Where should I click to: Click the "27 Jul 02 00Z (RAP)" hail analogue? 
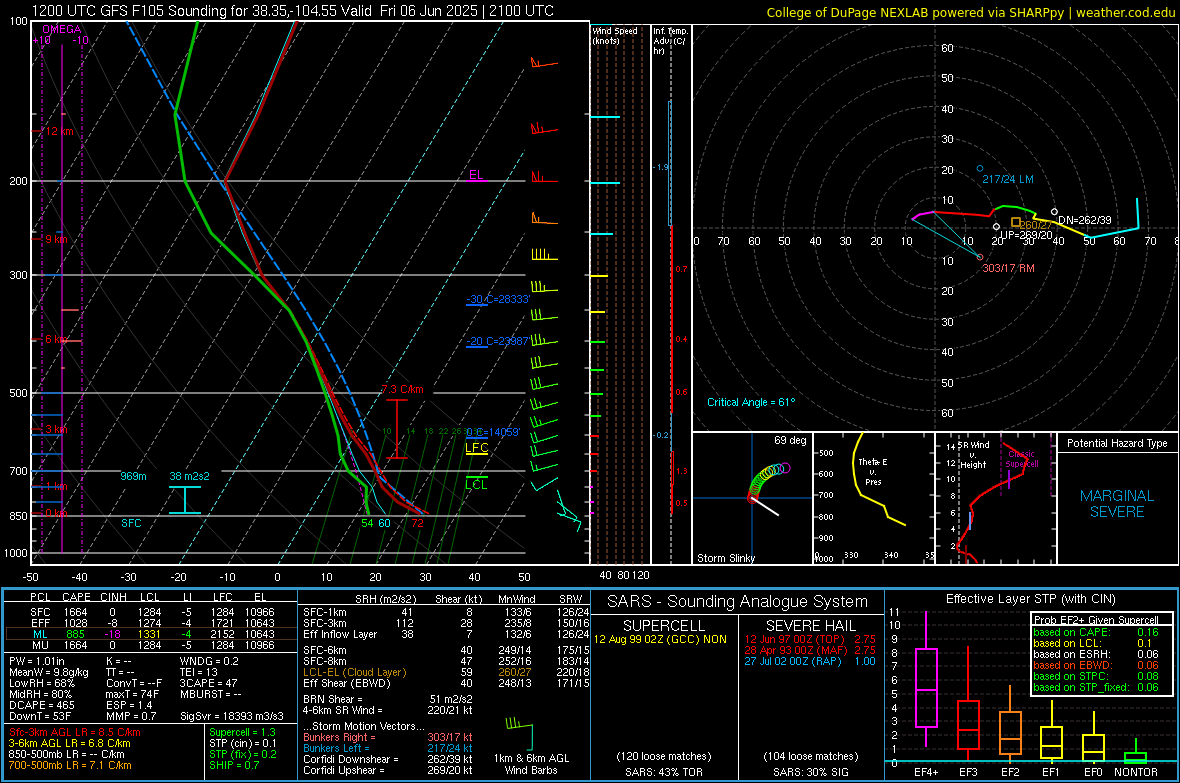pyautogui.click(x=795, y=661)
